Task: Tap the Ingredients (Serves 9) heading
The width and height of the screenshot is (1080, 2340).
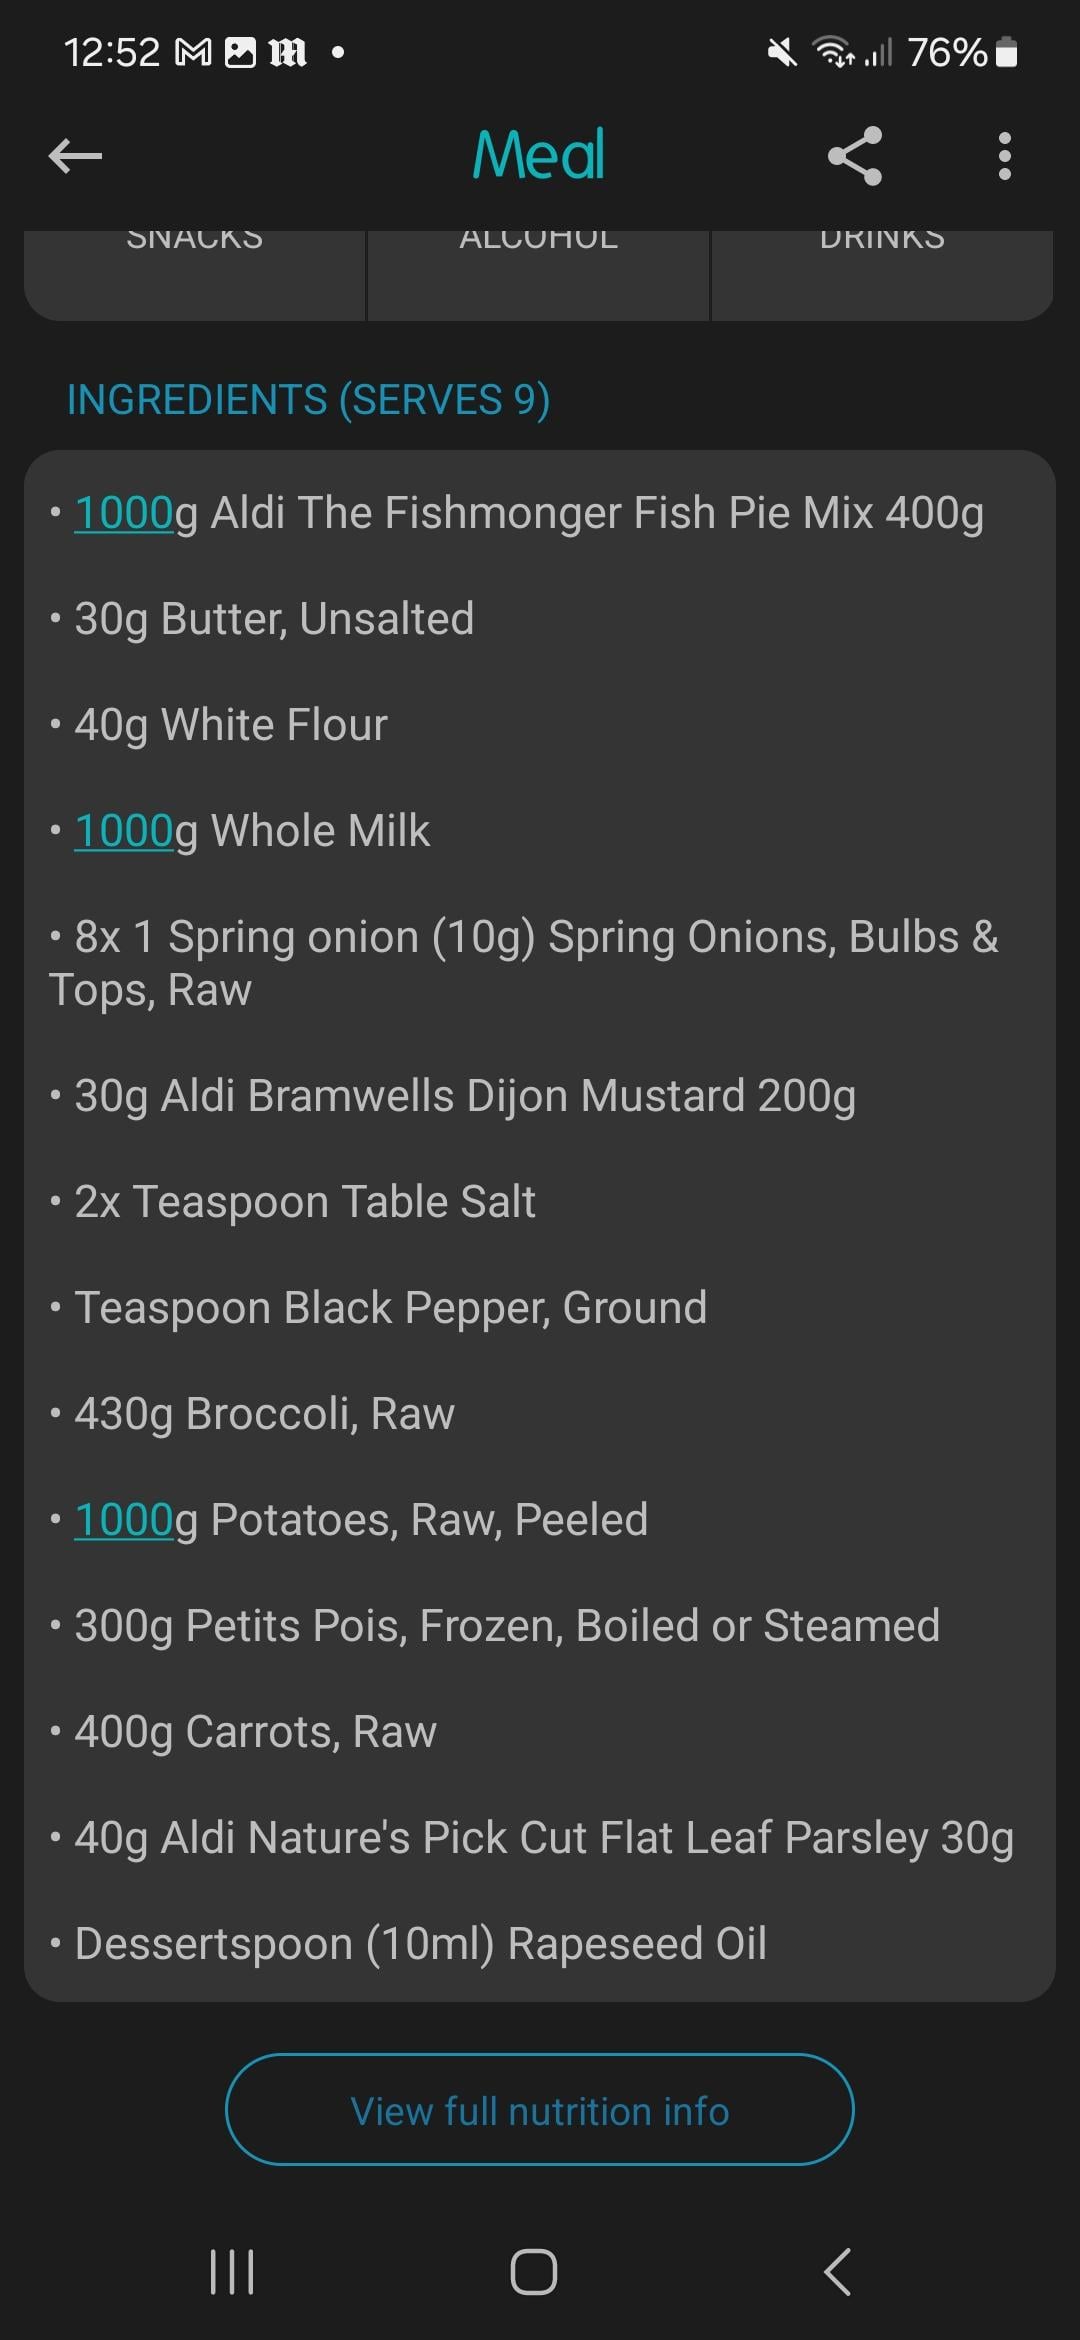Action: (x=308, y=400)
